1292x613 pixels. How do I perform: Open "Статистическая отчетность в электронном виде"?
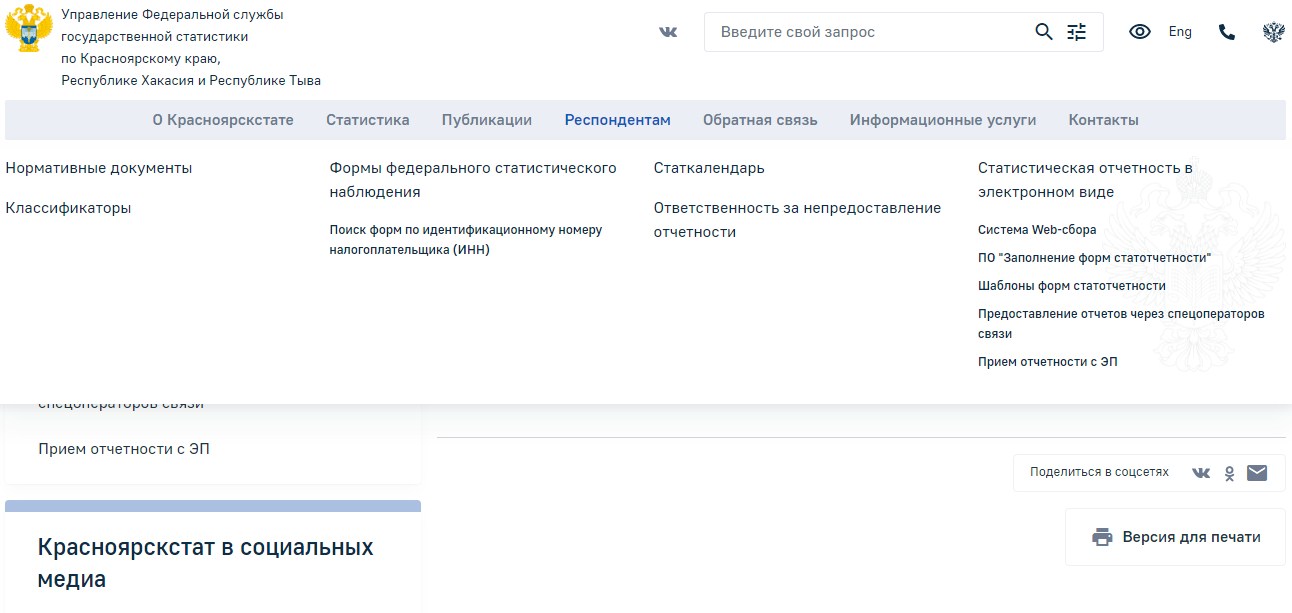click(x=1085, y=180)
